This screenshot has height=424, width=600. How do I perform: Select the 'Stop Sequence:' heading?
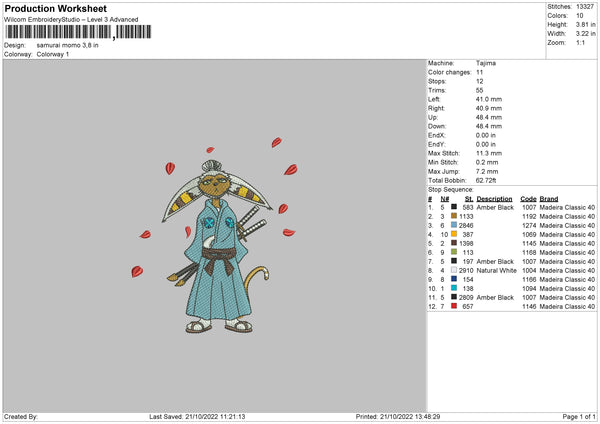click(x=450, y=189)
